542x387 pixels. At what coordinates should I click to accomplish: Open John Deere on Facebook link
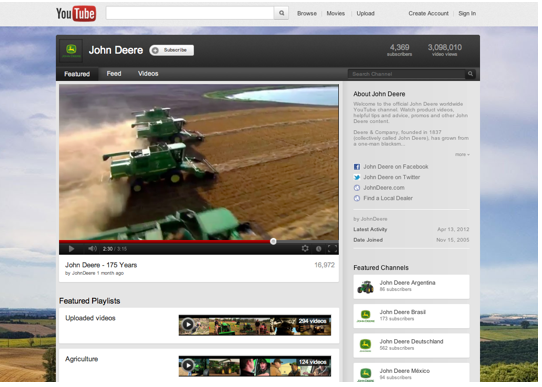coord(396,167)
